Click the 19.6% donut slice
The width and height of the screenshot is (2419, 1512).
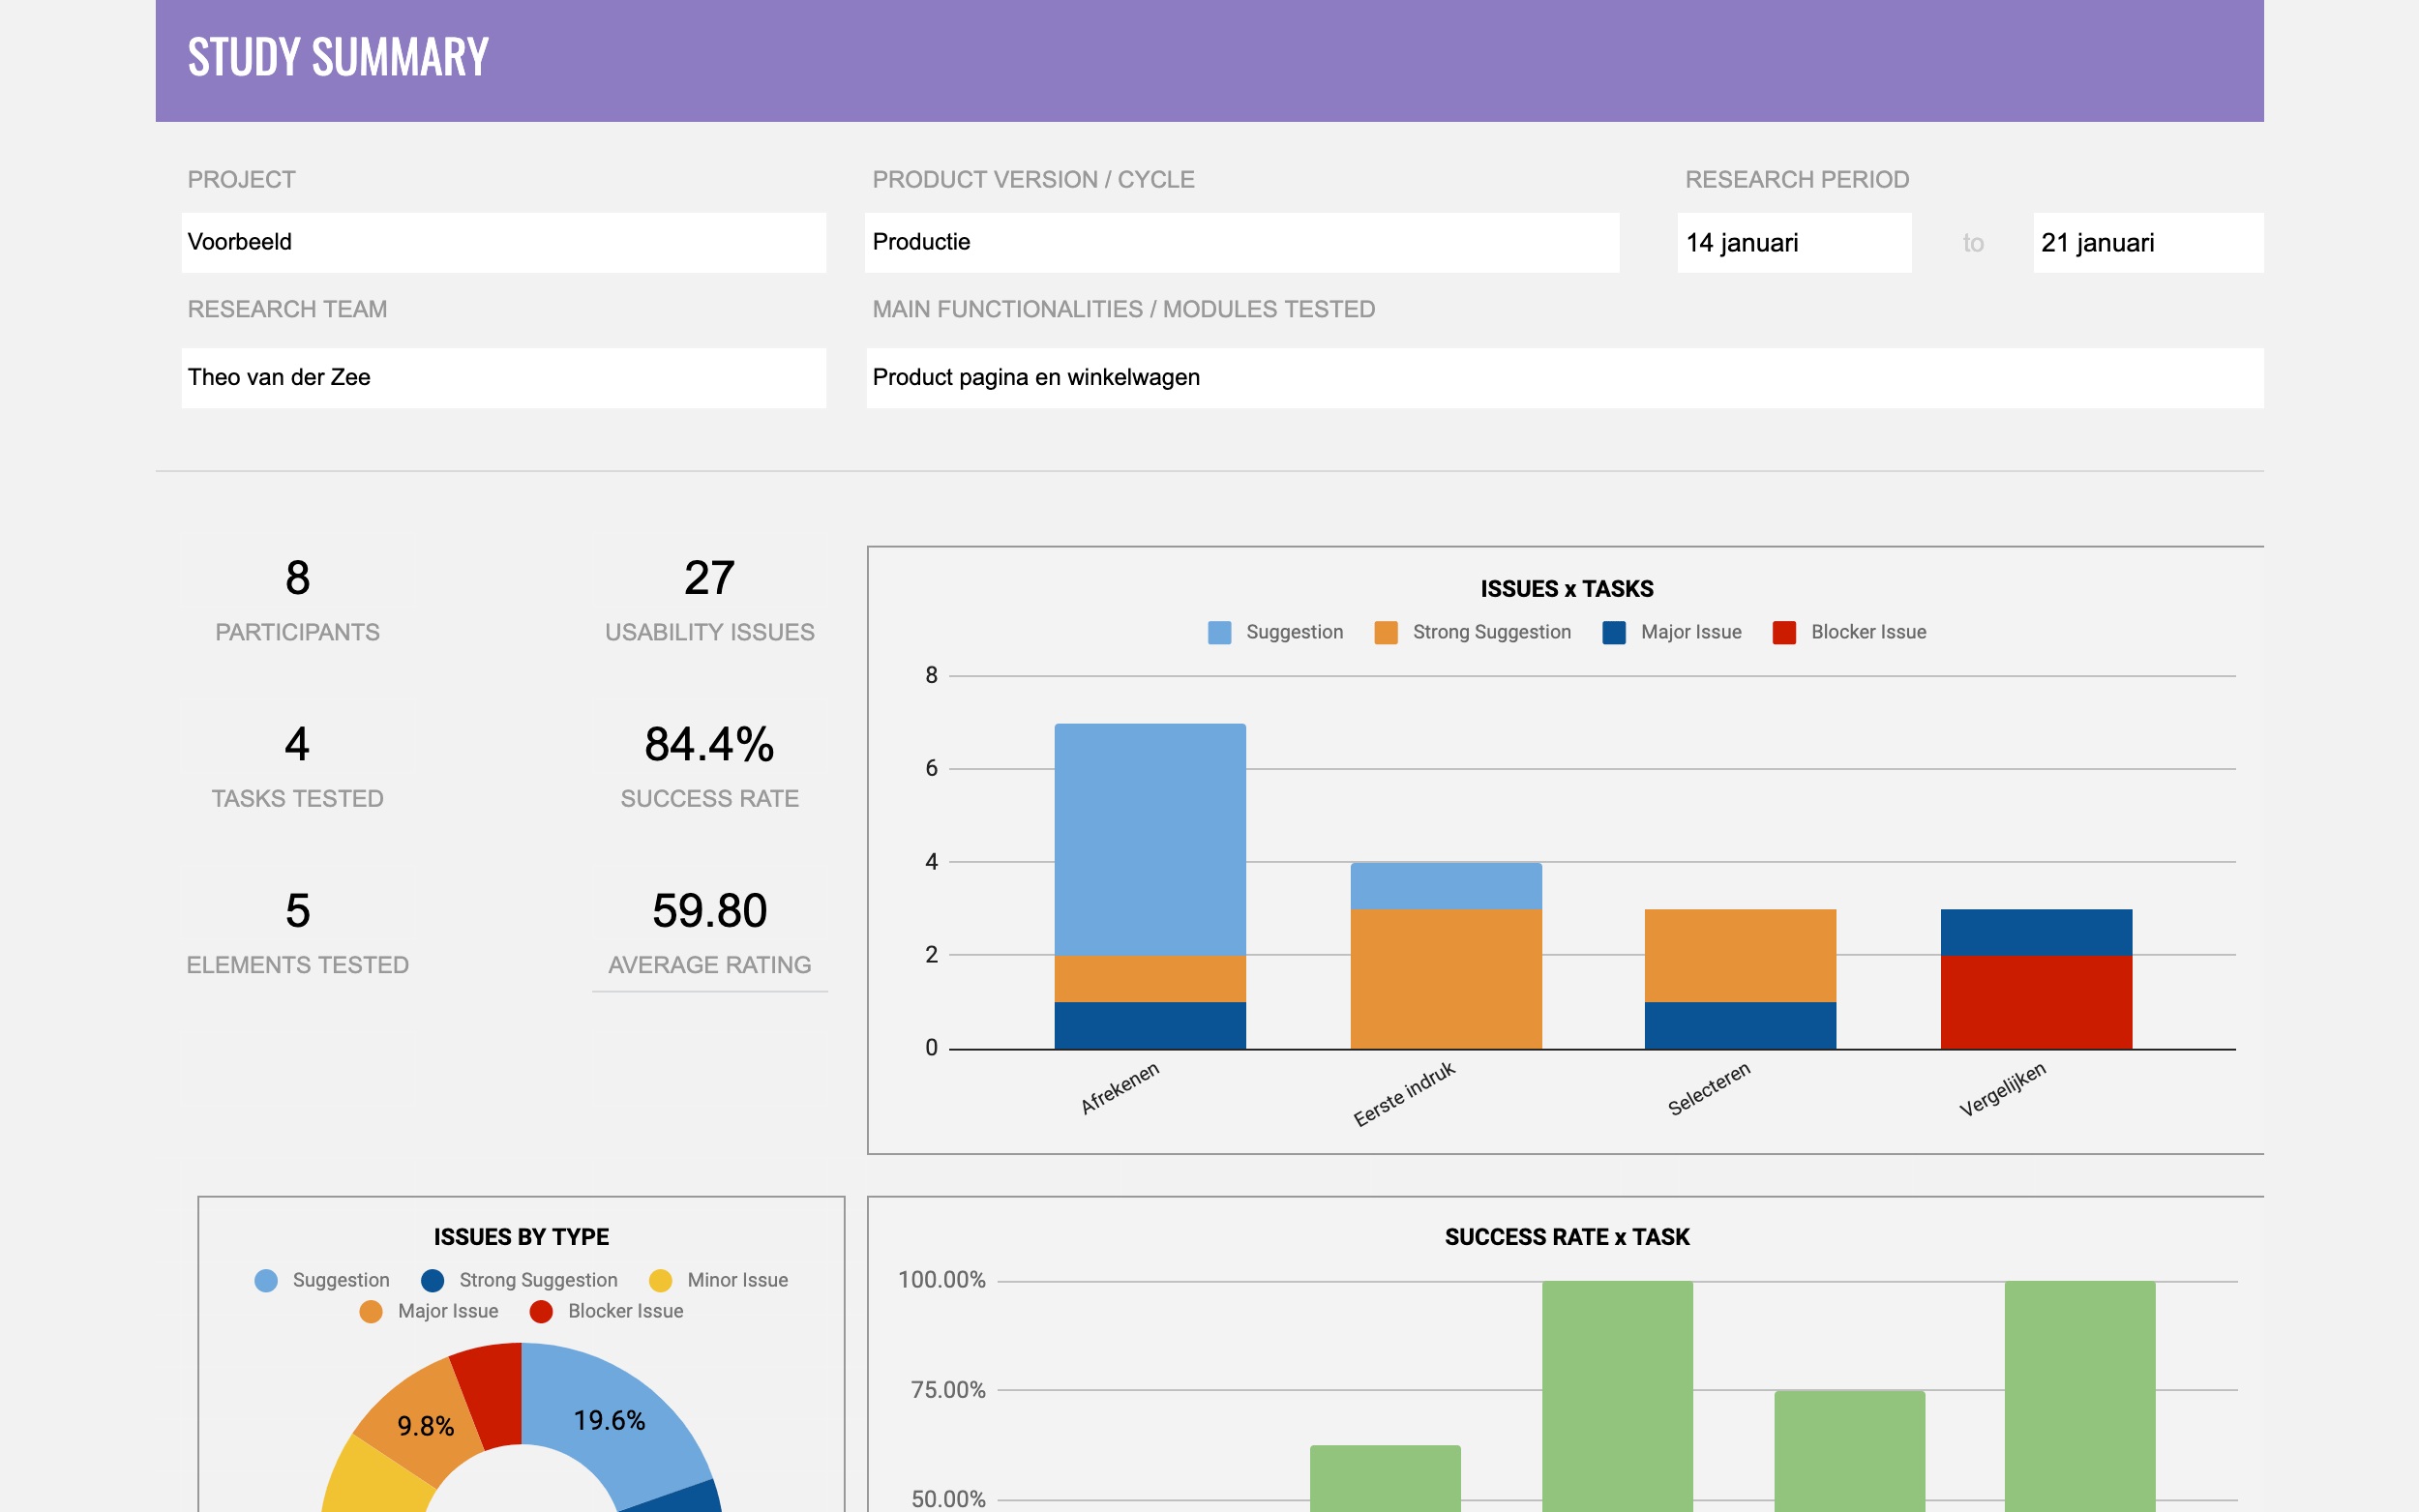click(609, 1421)
